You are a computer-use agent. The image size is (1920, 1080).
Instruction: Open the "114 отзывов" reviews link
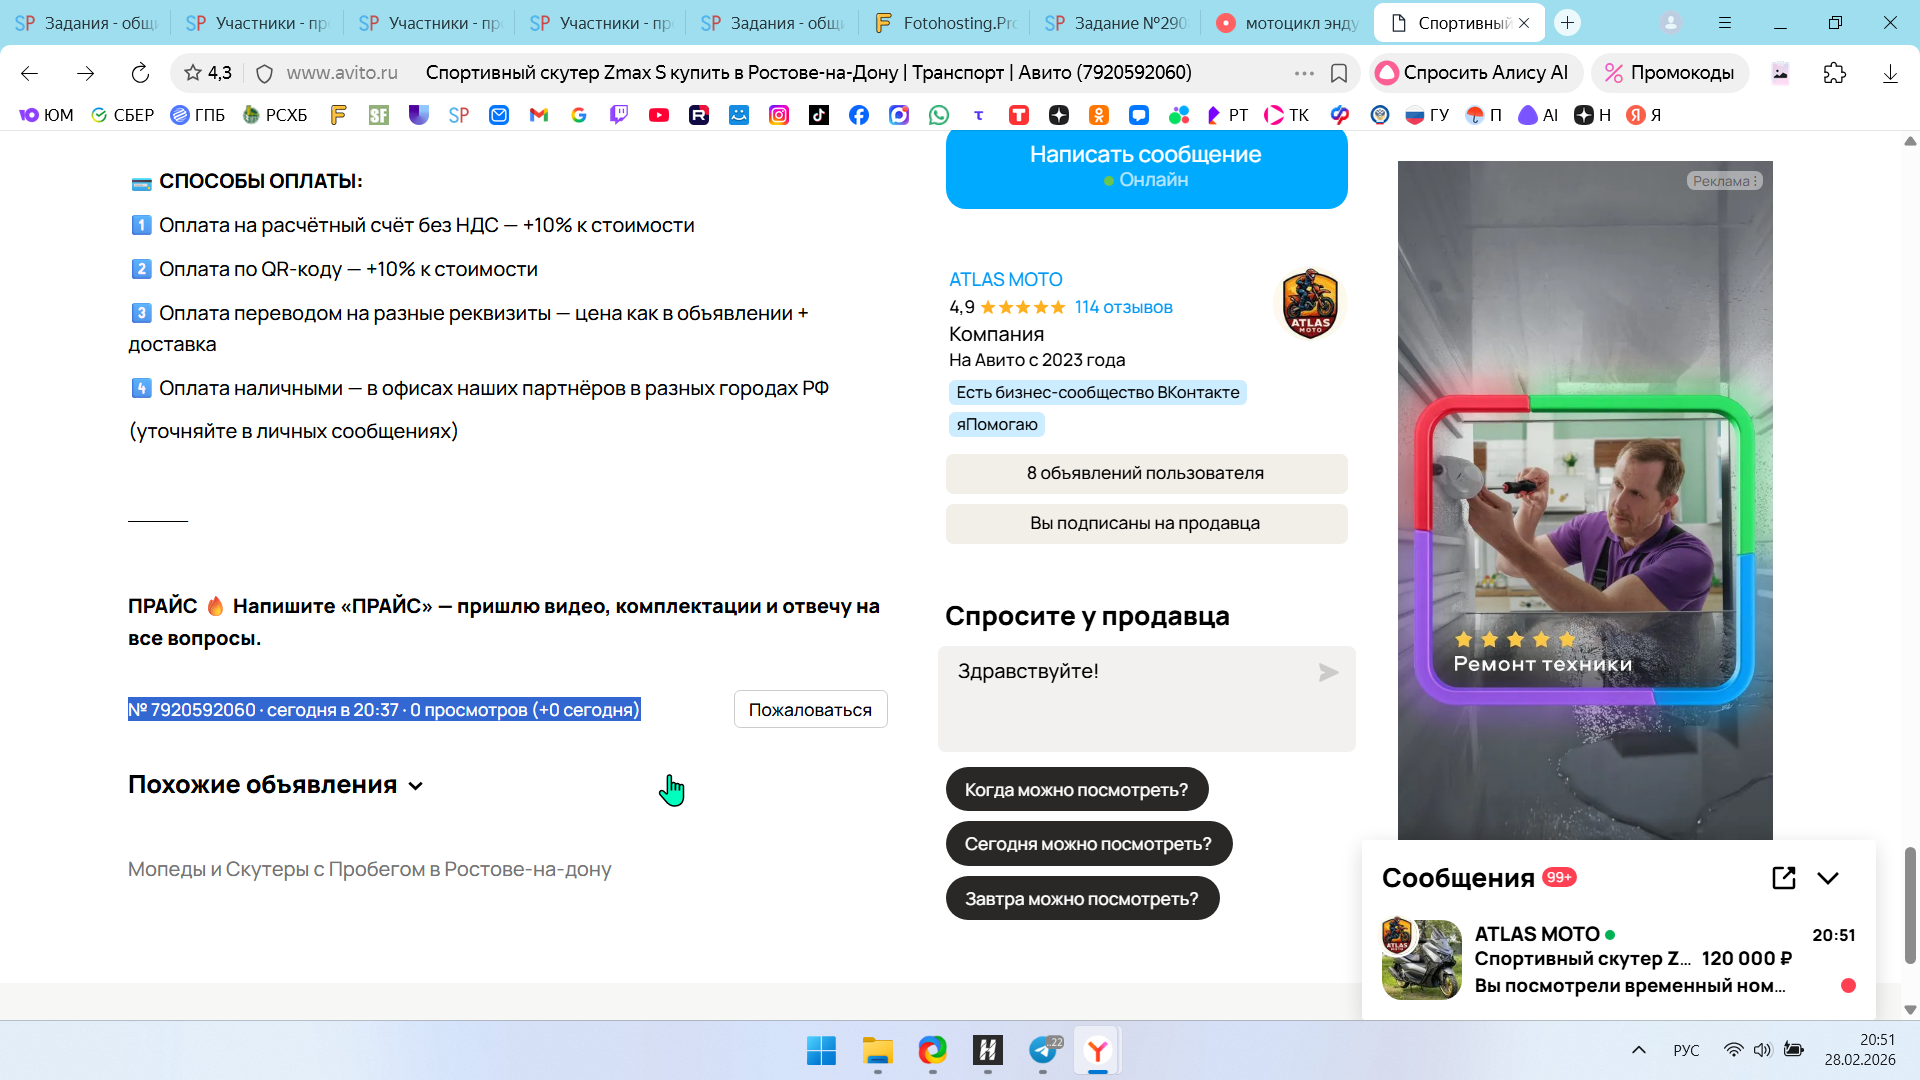[x=1123, y=307]
